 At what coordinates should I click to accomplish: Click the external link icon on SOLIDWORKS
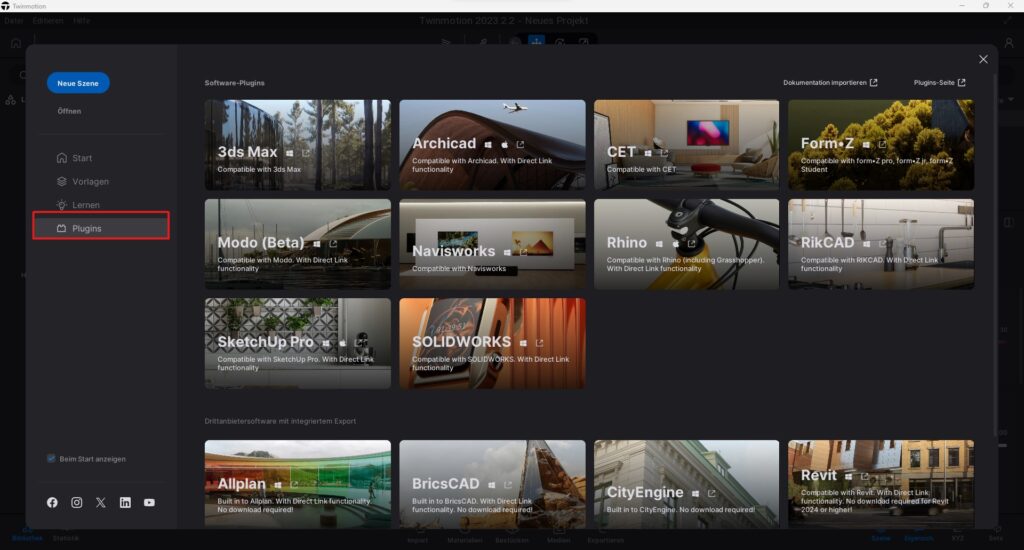point(539,343)
